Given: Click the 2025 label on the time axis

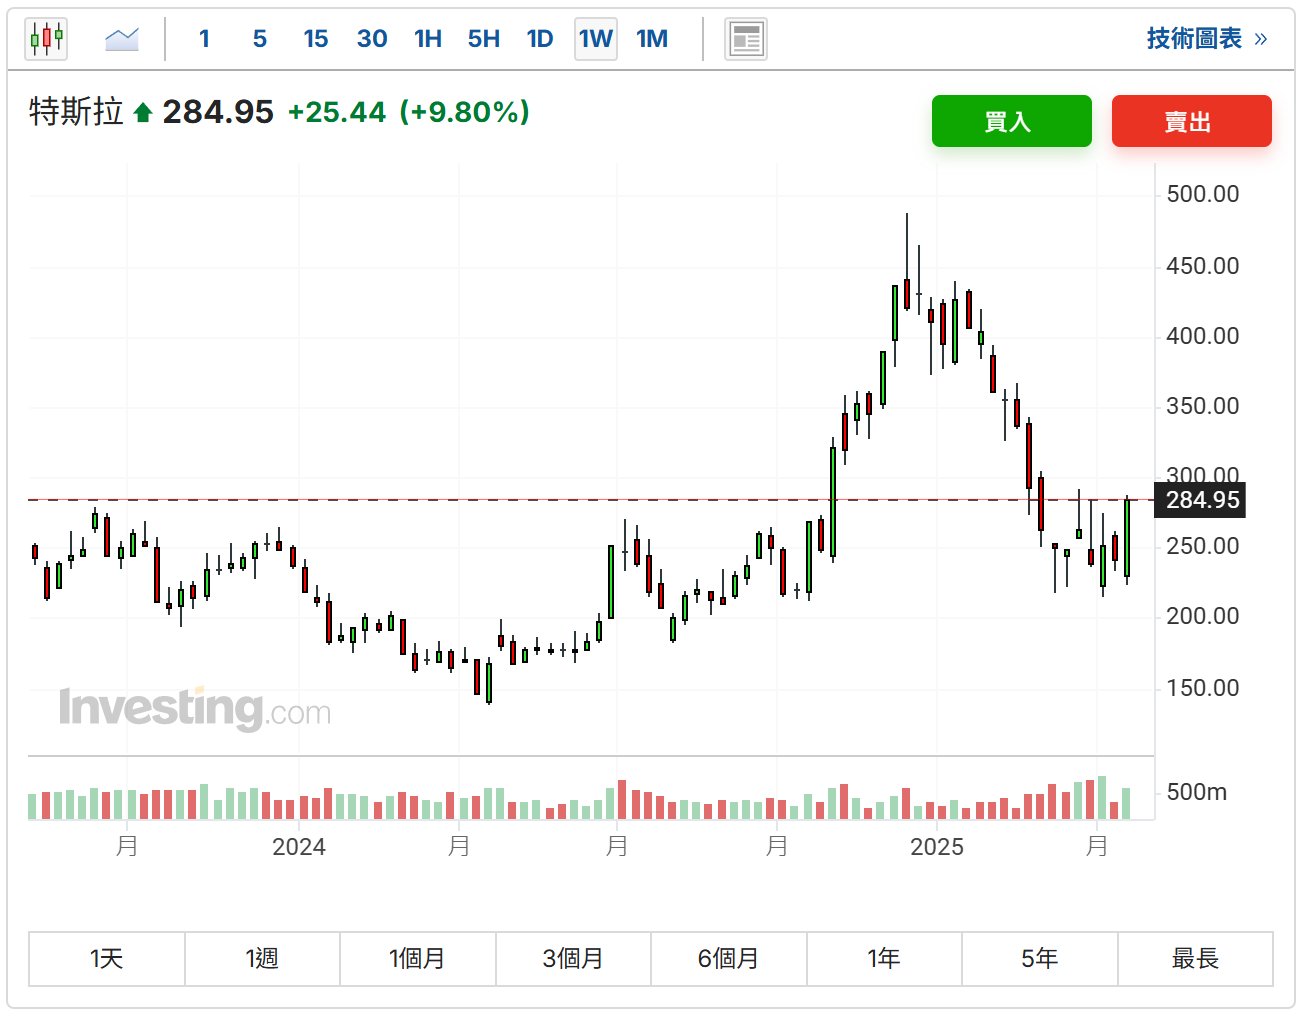Looking at the screenshot, I should pos(937,847).
